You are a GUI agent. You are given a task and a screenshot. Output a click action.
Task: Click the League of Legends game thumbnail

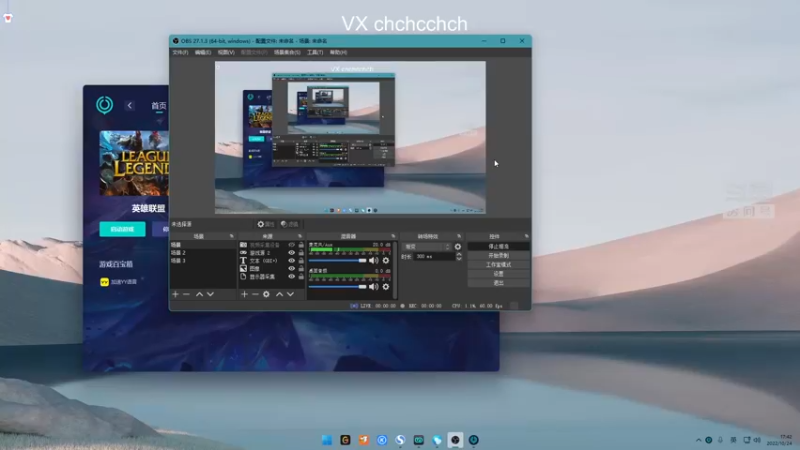point(134,163)
